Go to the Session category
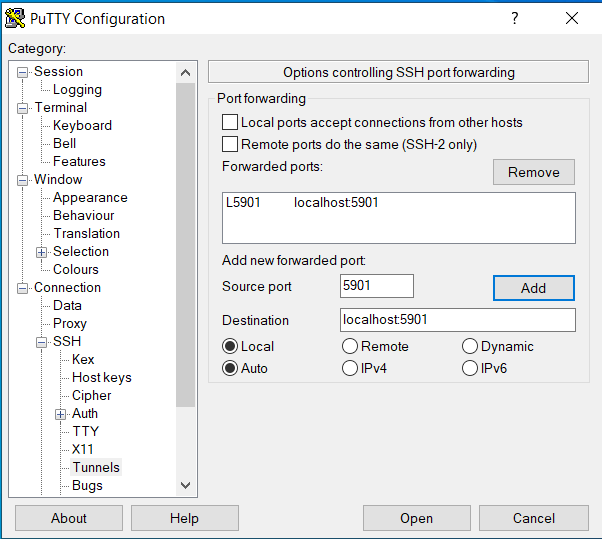The height and width of the screenshot is (539, 602). [x=58, y=71]
